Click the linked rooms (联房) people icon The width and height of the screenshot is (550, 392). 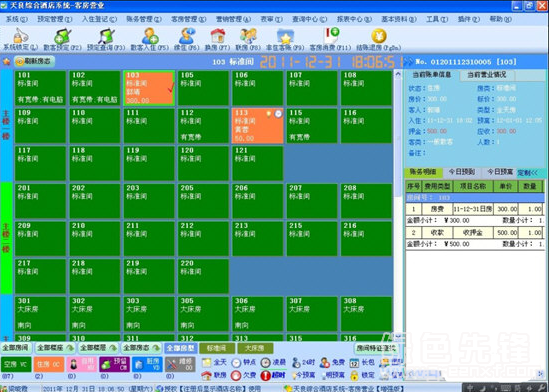point(248,36)
